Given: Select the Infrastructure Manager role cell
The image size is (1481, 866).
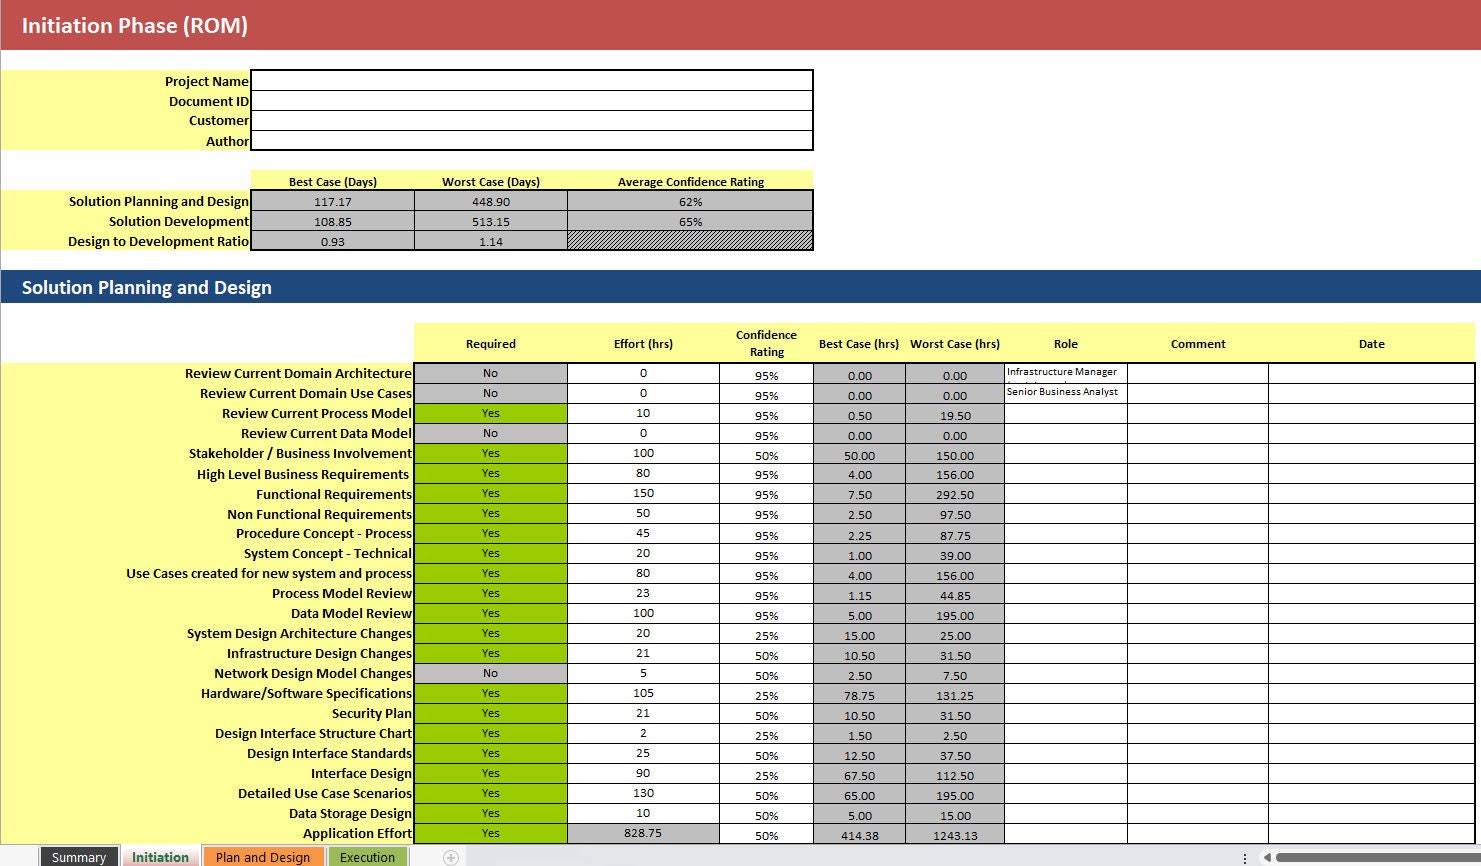Looking at the screenshot, I should coord(1066,373).
